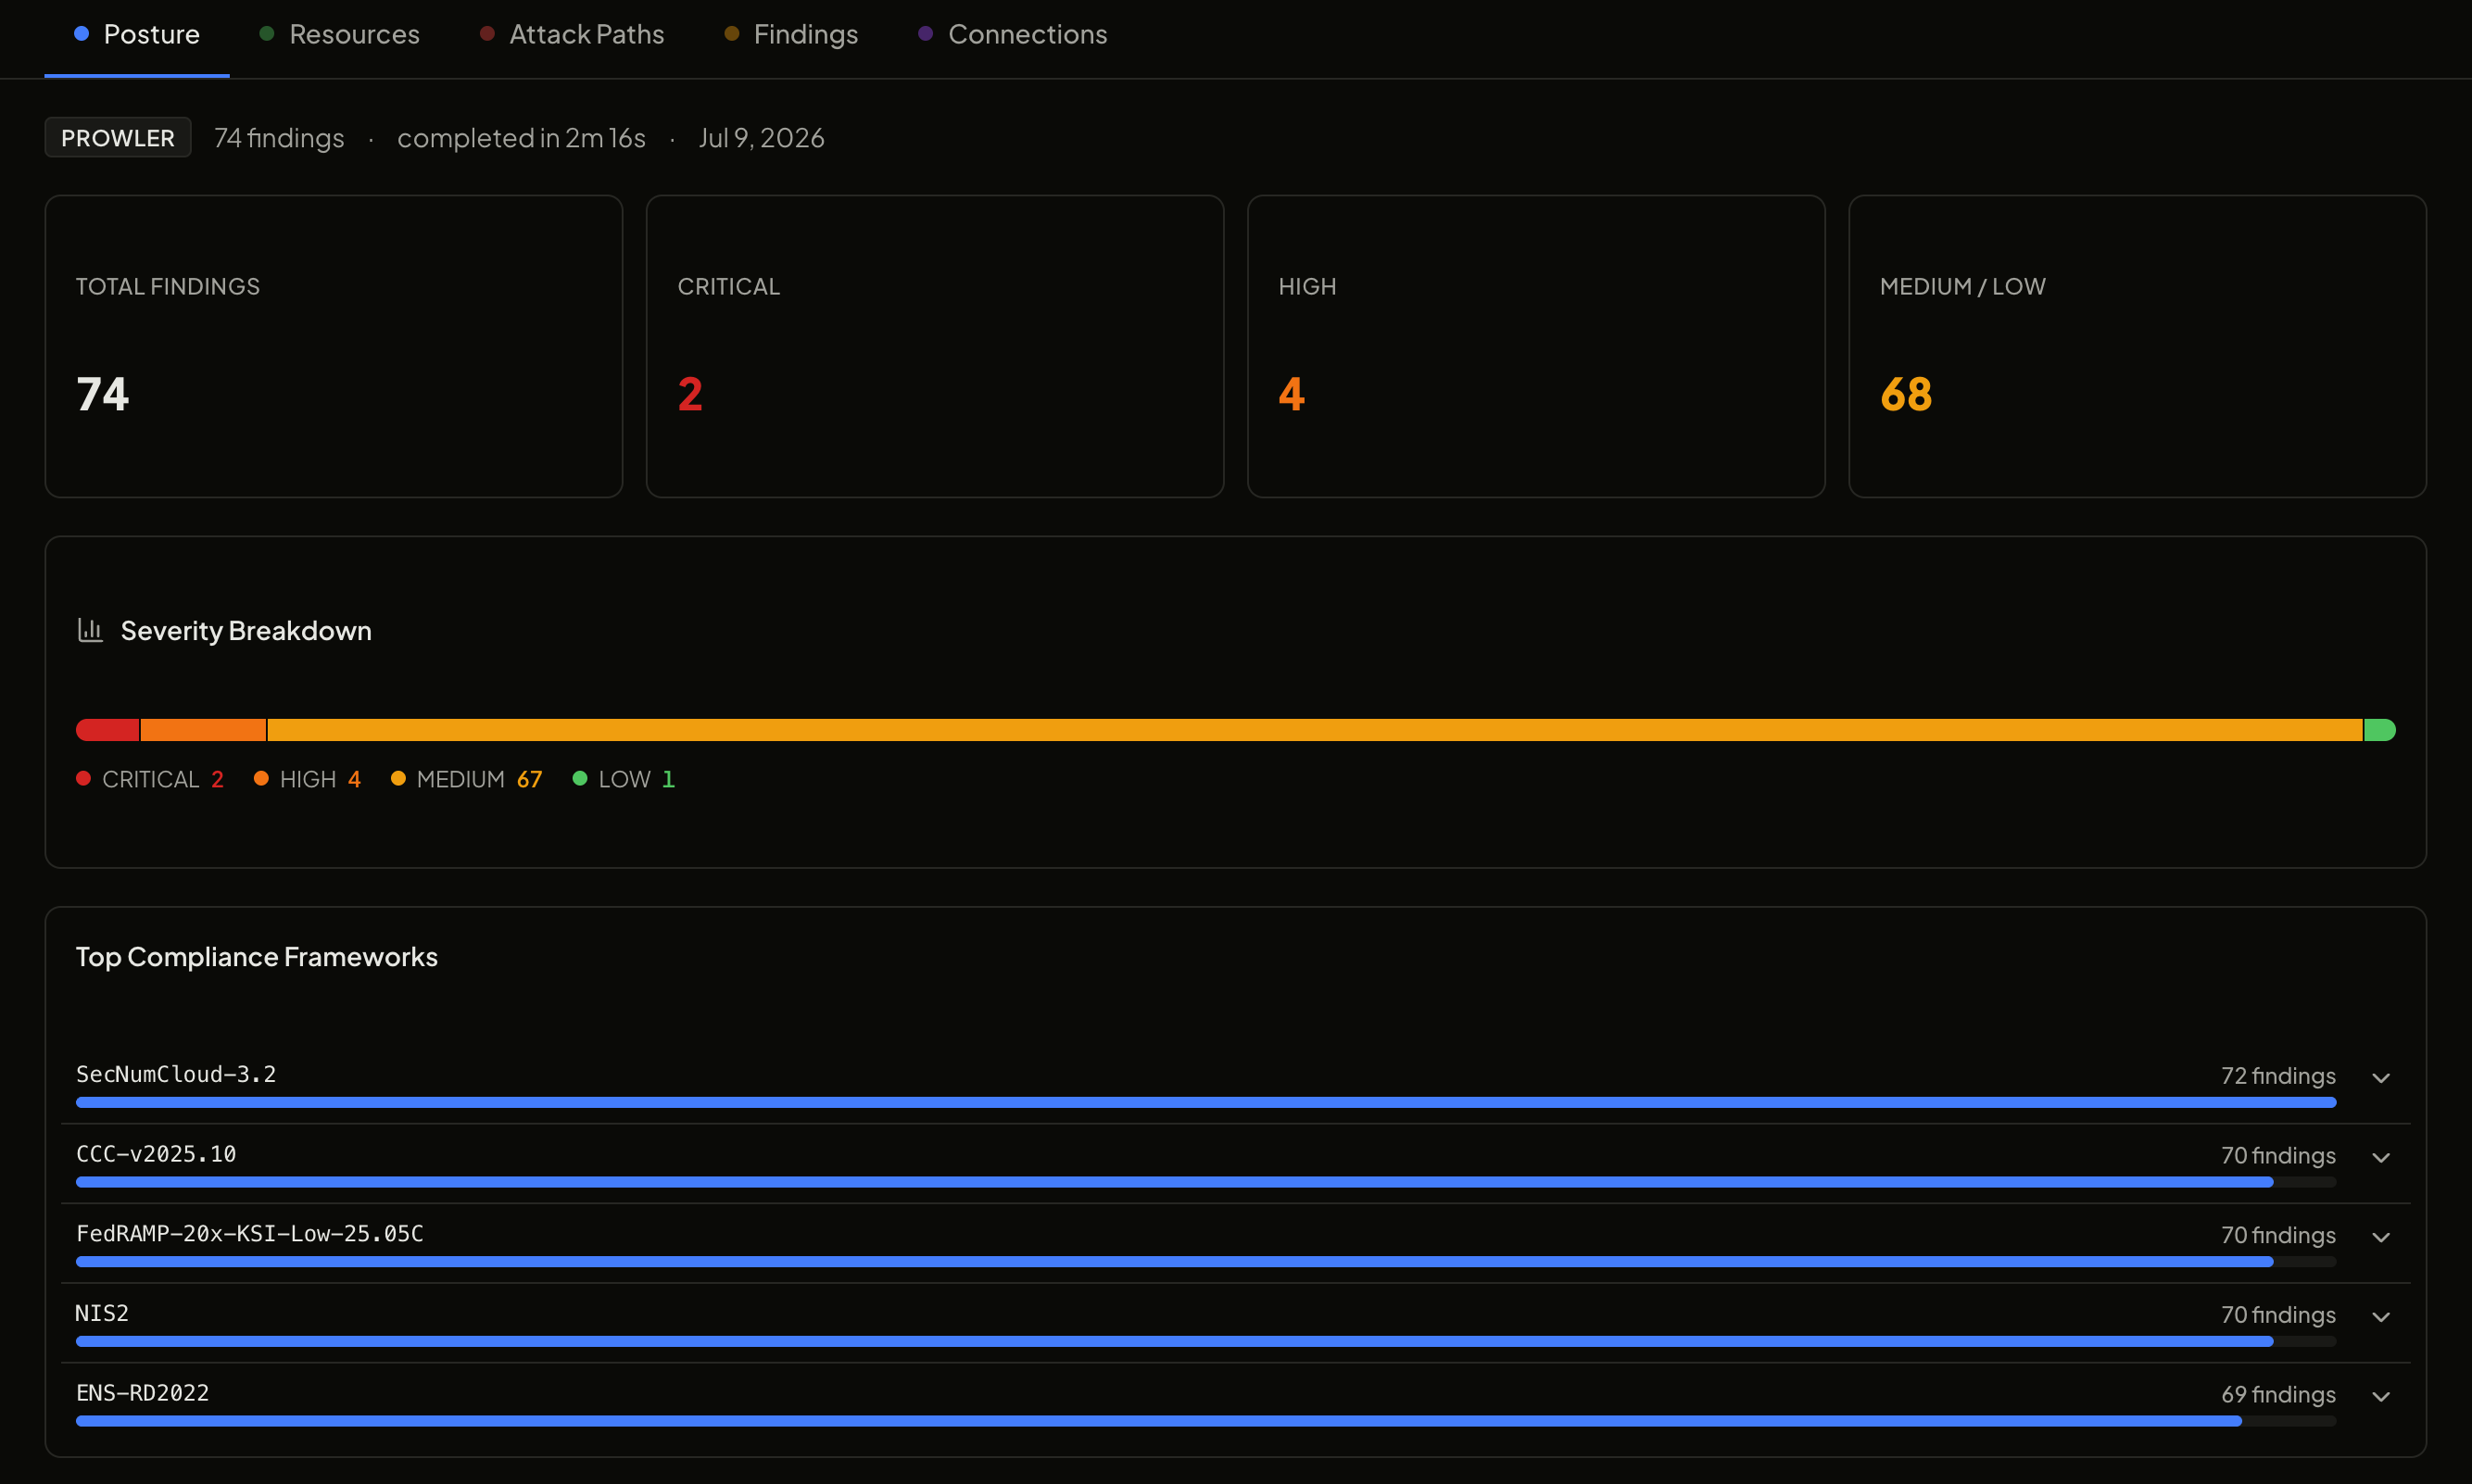Click the SecNumCloud-3.2 progress bar
The image size is (2472, 1484).
click(1206, 1102)
